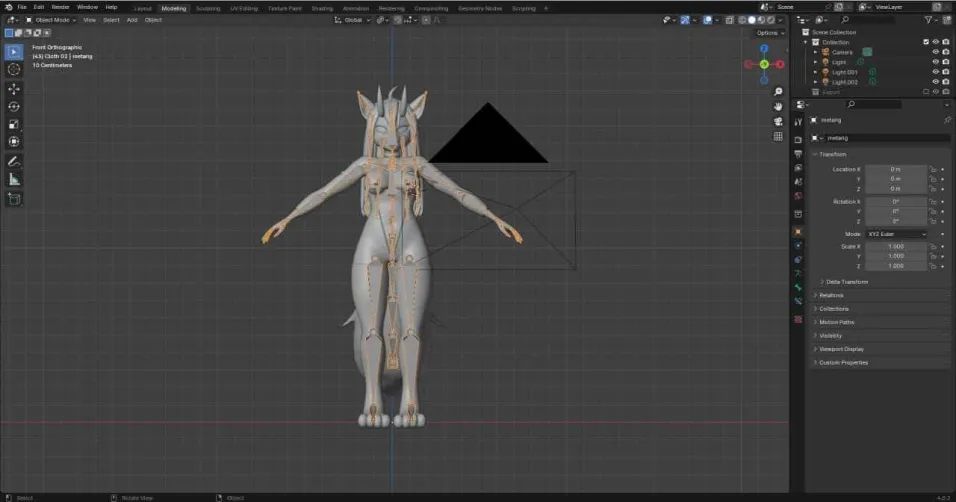Viewport: 956px width, 502px height.
Task: Expand the Delta Transform section
Action: coord(845,282)
